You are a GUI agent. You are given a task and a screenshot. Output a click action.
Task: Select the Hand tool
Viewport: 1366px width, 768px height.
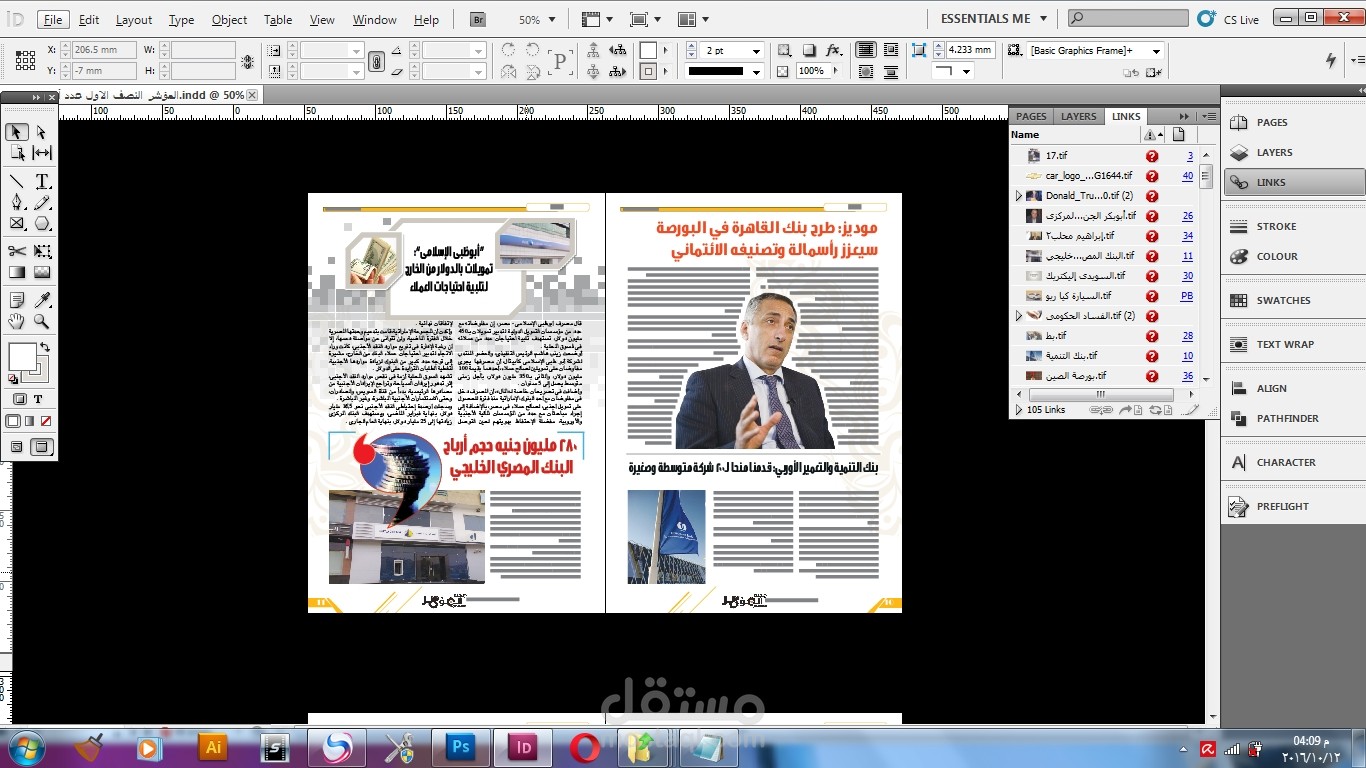click(x=17, y=321)
